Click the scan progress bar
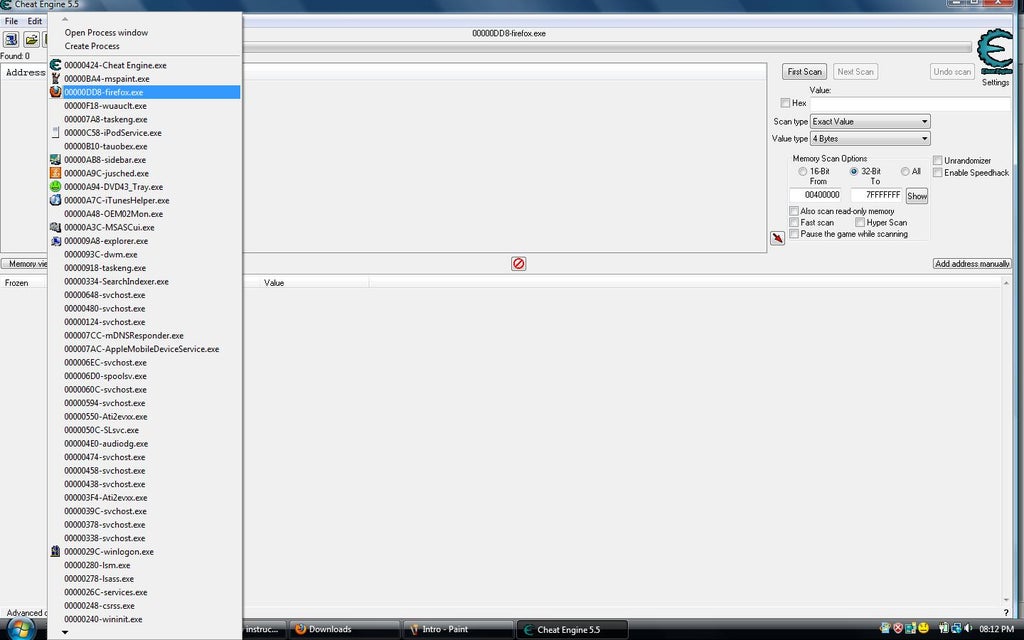1024x640 pixels. 607,47
